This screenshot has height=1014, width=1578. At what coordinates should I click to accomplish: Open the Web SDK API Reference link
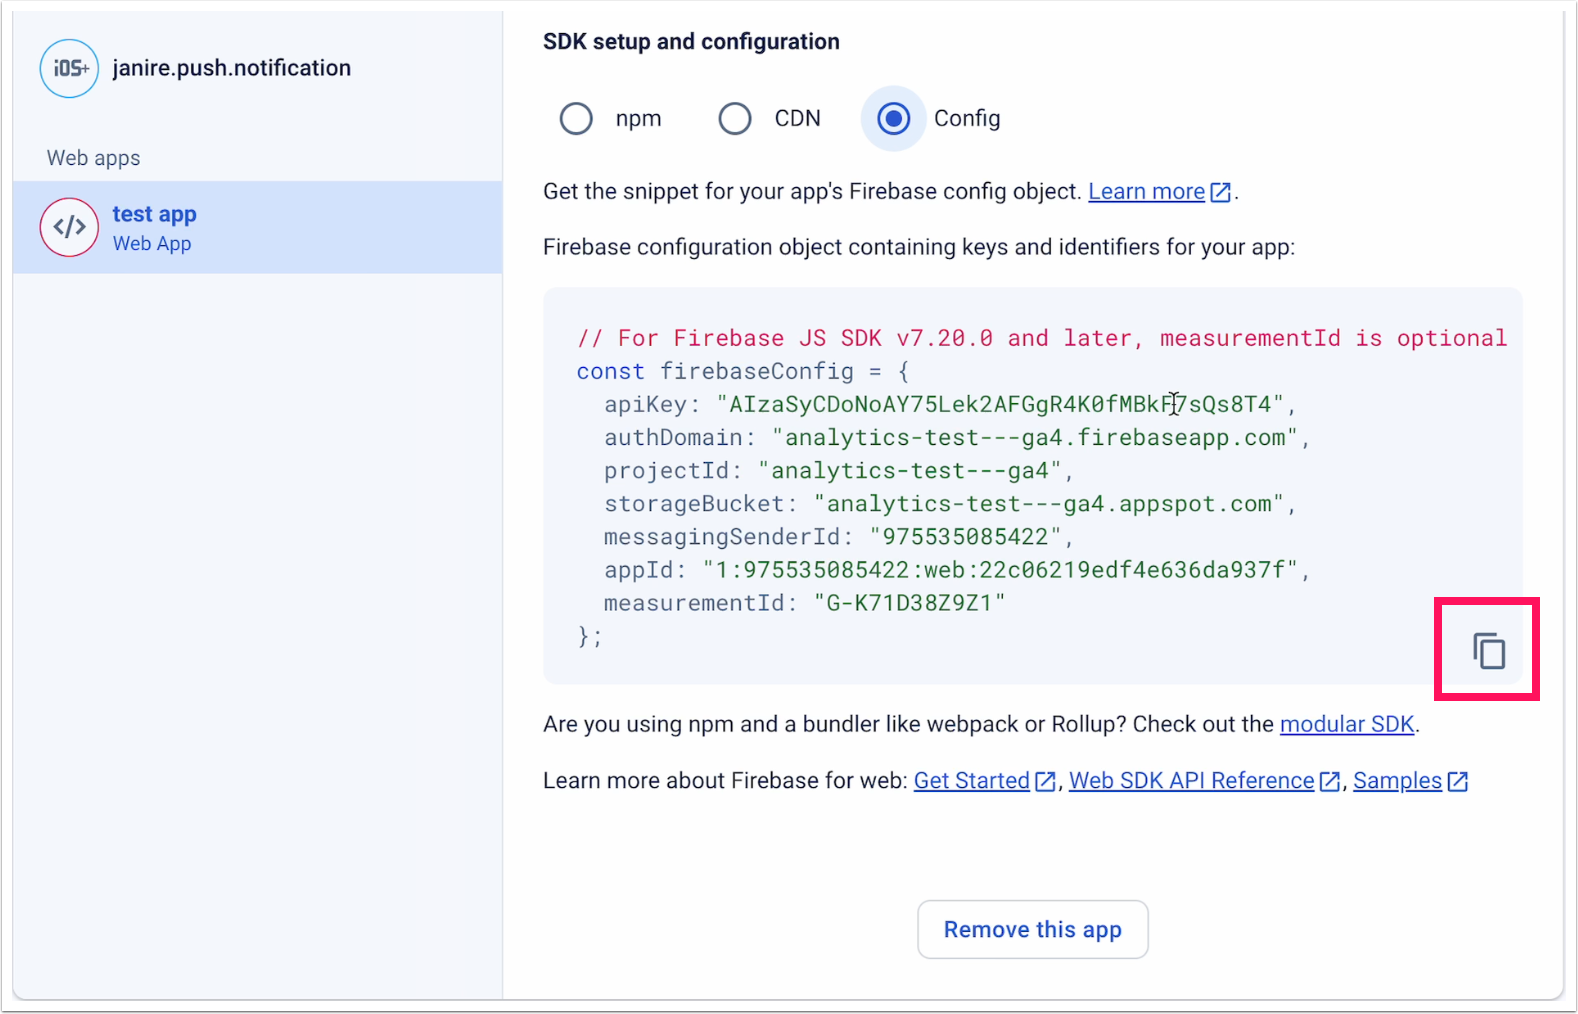pyautogui.click(x=1191, y=781)
